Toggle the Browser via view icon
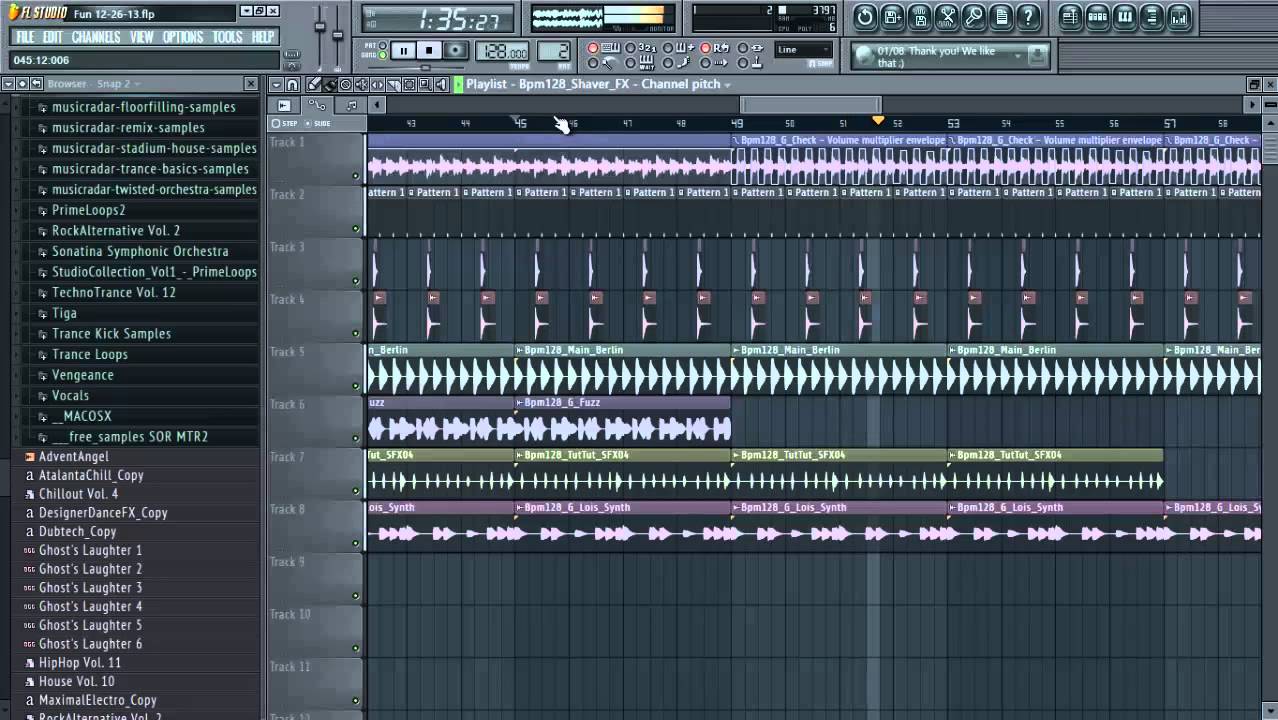The width and height of the screenshot is (1278, 720). (1152, 17)
